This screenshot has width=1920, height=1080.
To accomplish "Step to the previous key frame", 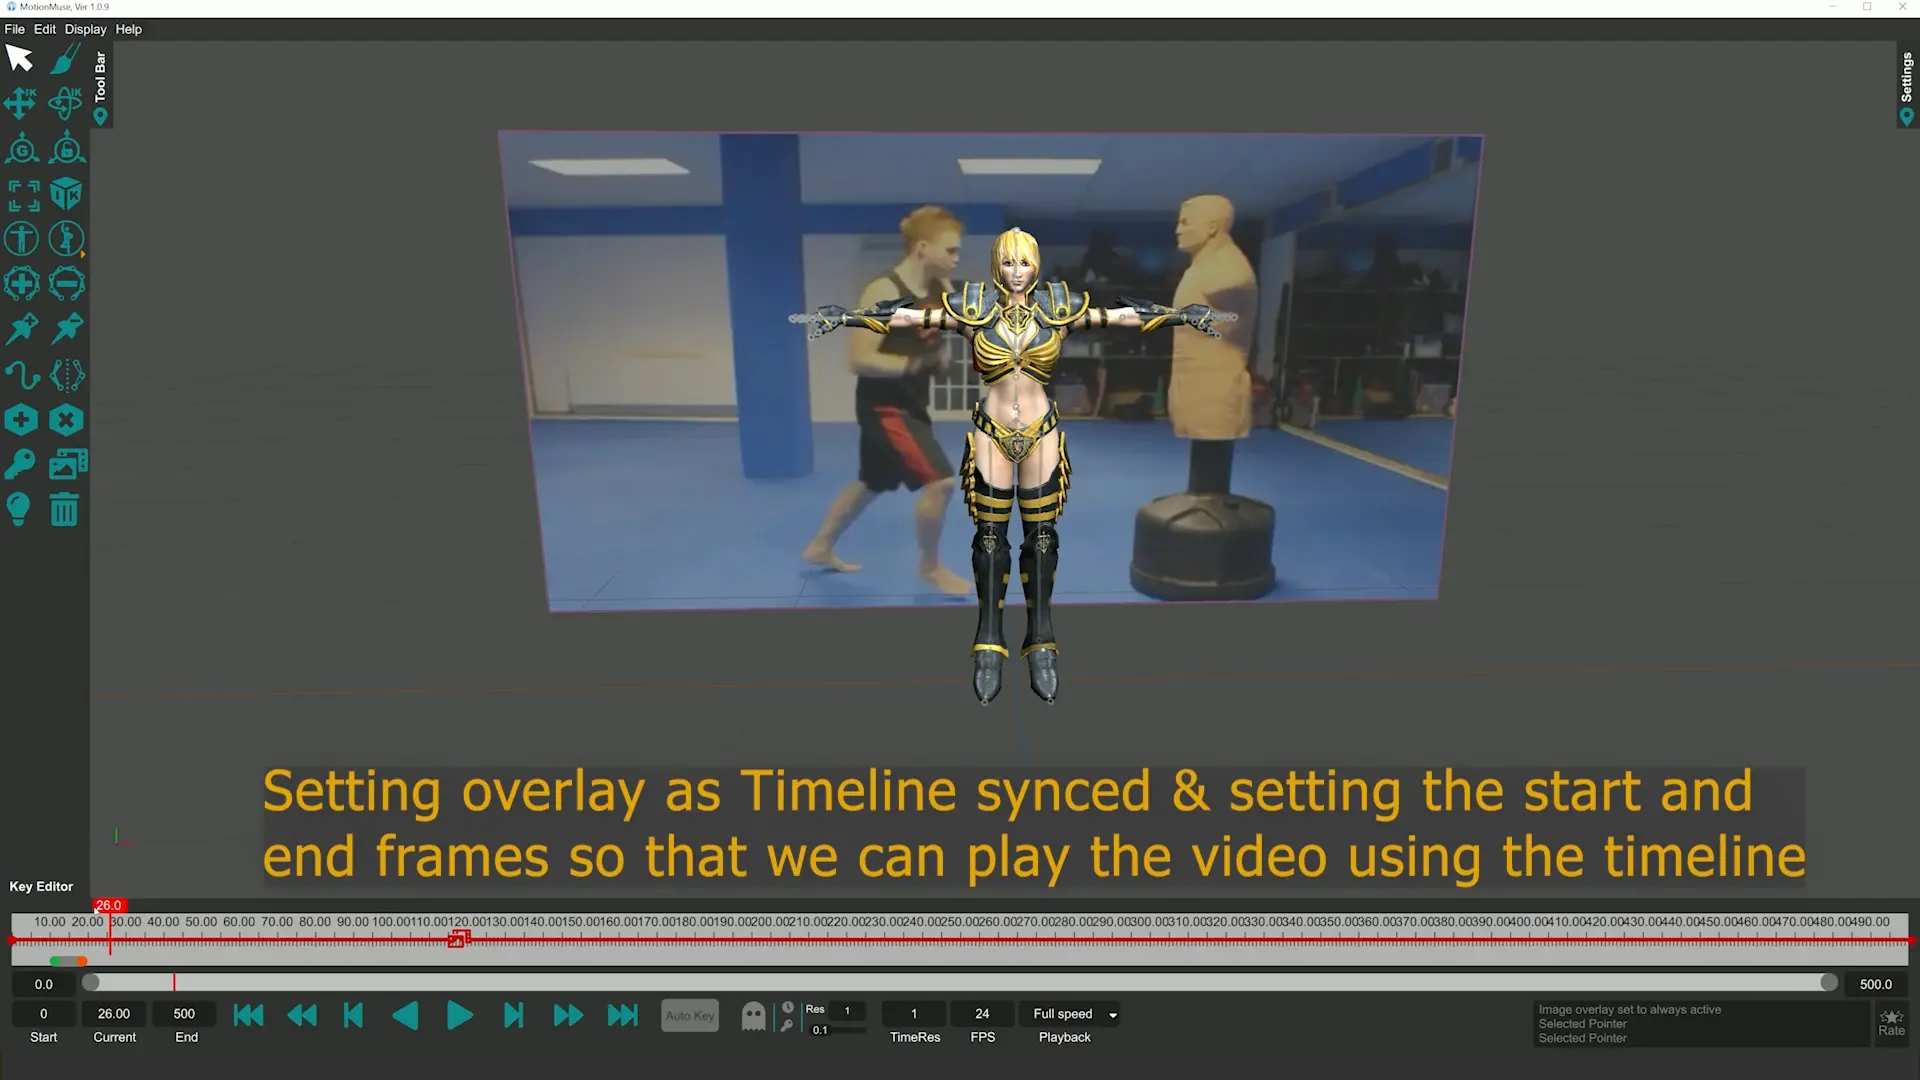I will pos(353,1016).
